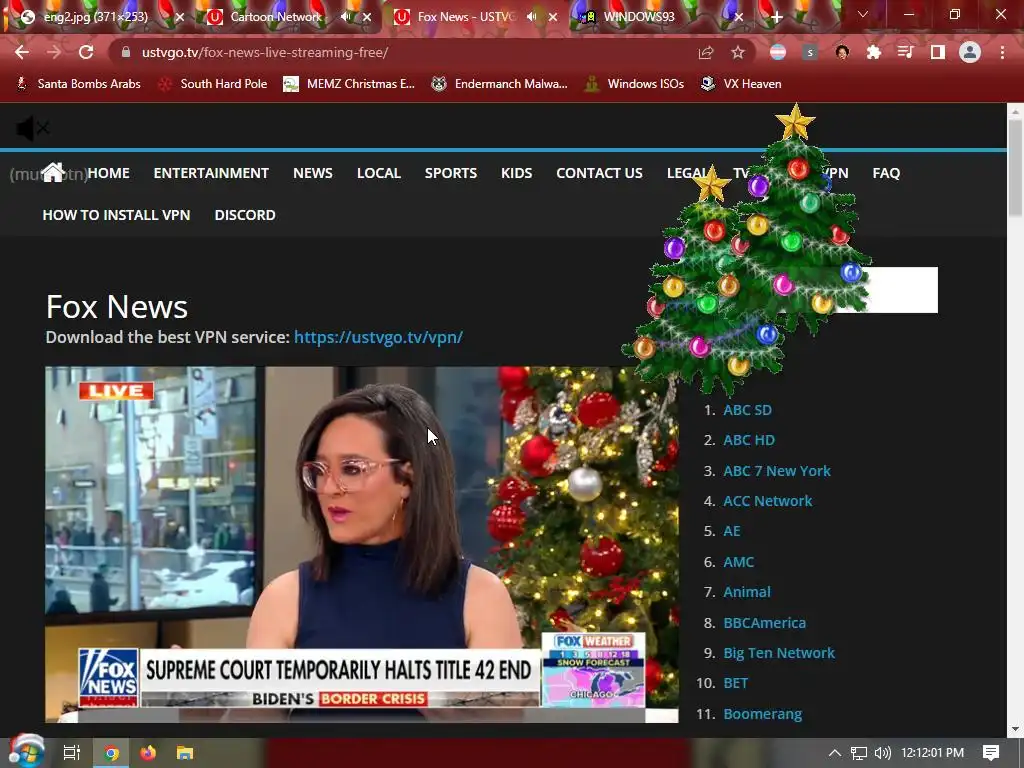Open Firefox from the taskbar
The width and height of the screenshot is (1024, 768).
tap(148, 753)
